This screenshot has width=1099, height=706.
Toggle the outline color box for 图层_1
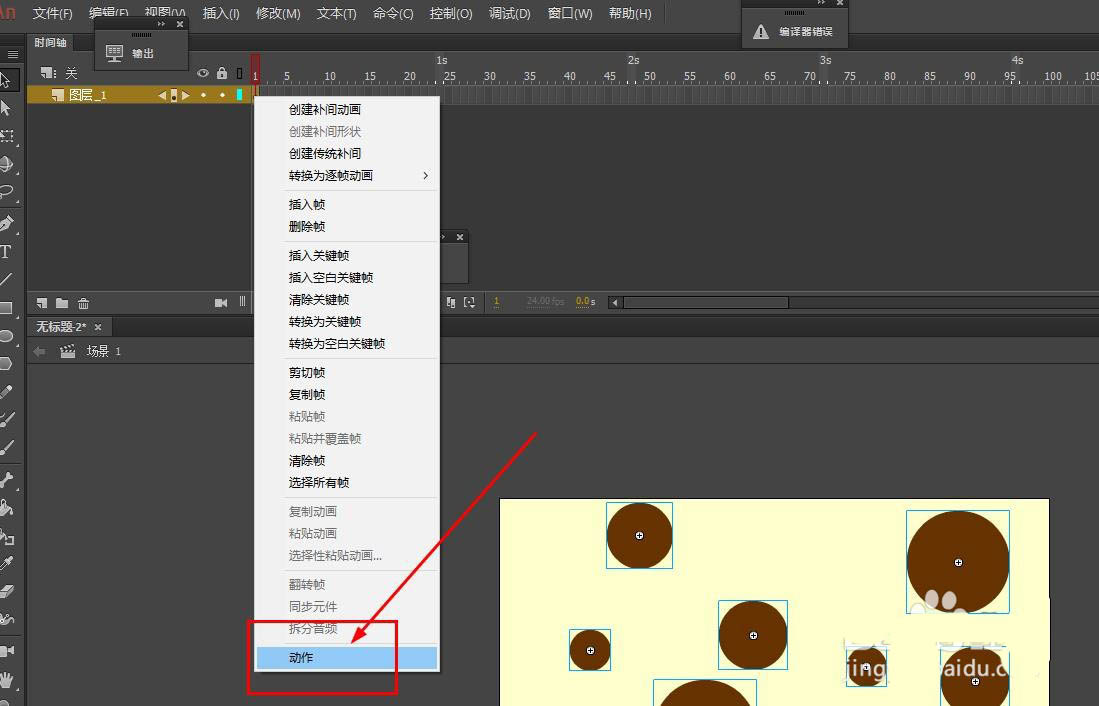pos(240,95)
